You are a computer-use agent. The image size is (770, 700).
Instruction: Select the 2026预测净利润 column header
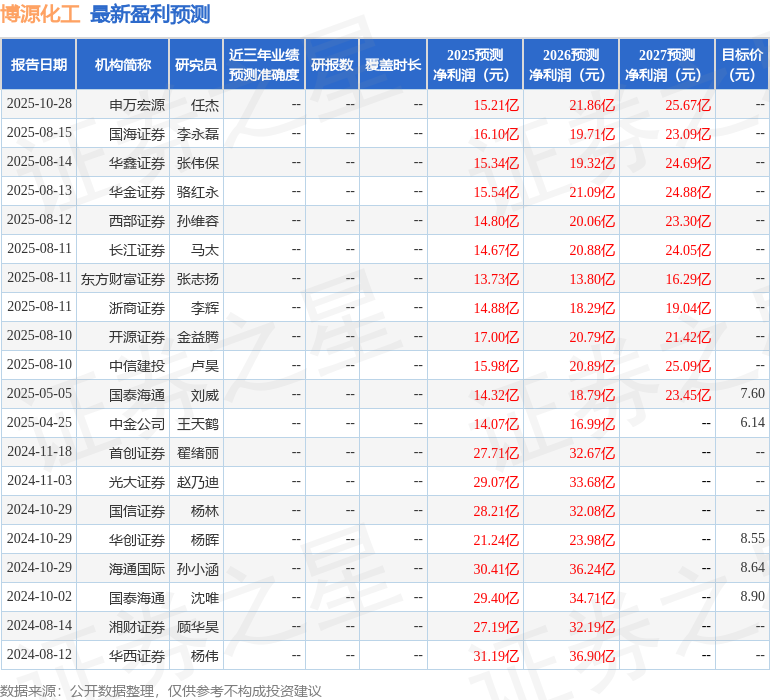coord(571,64)
